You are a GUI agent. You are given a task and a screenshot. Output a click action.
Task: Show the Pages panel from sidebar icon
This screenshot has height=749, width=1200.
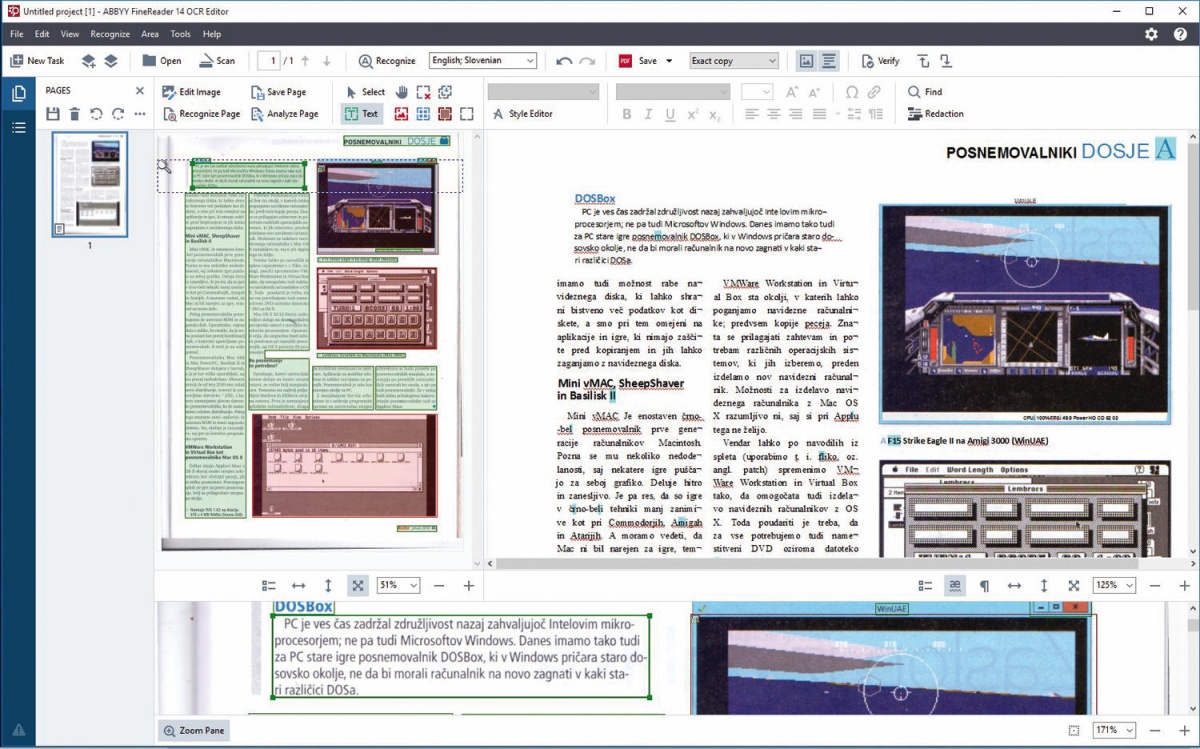point(18,94)
